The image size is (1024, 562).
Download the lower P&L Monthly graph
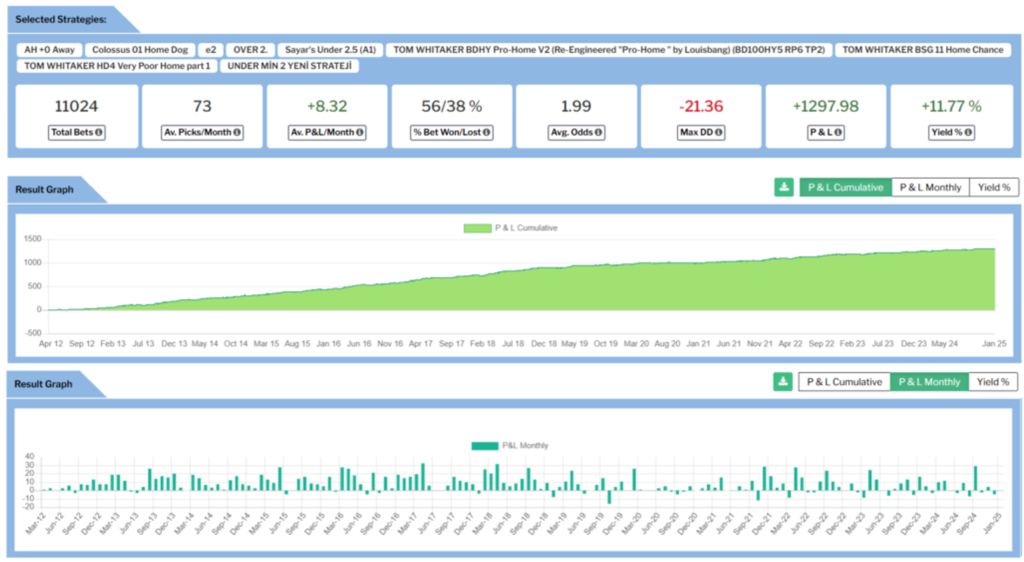coord(784,382)
